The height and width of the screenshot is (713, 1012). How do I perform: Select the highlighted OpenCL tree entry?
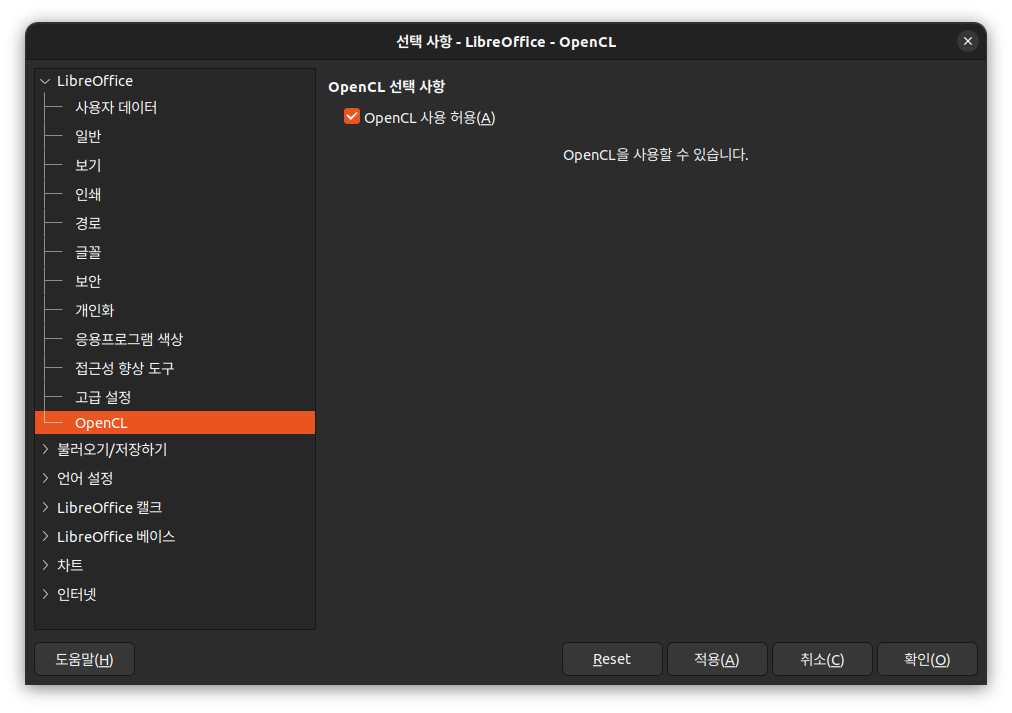[x=175, y=423]
